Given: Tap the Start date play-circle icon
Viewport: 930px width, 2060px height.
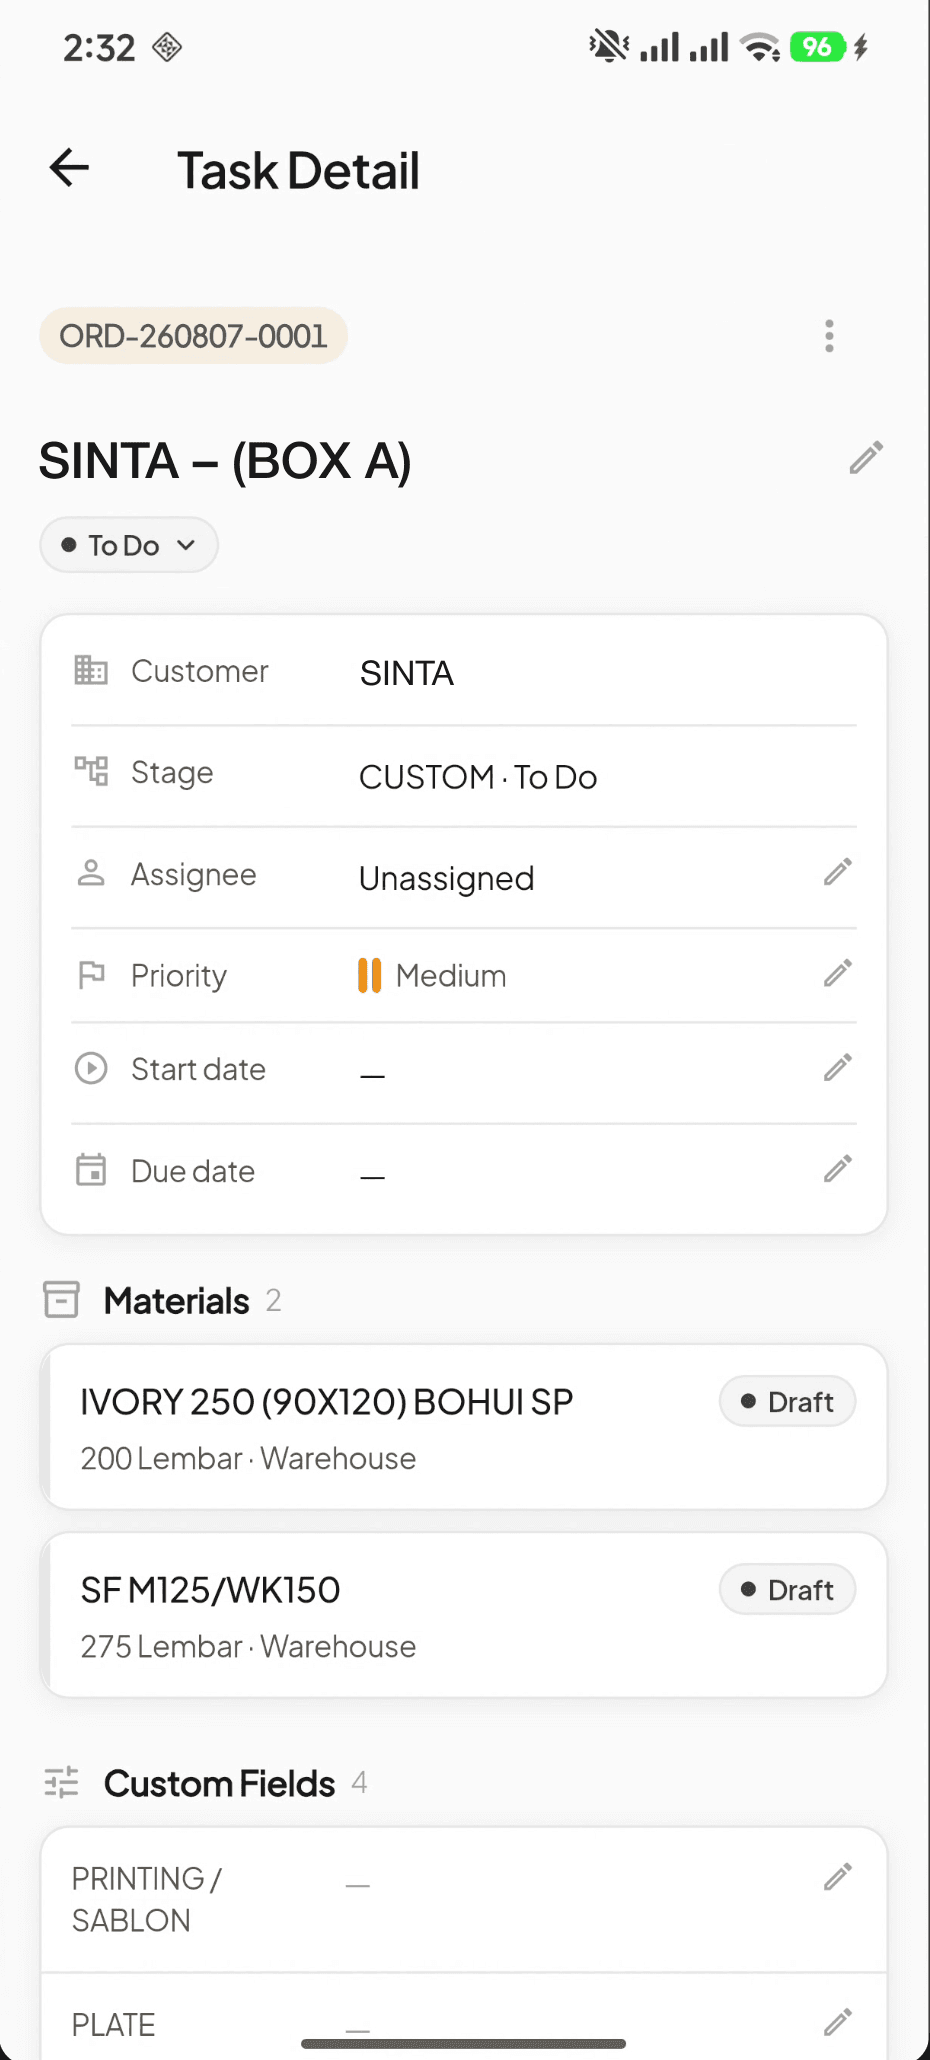Looking at the screenshot, I should point(91,1068).
